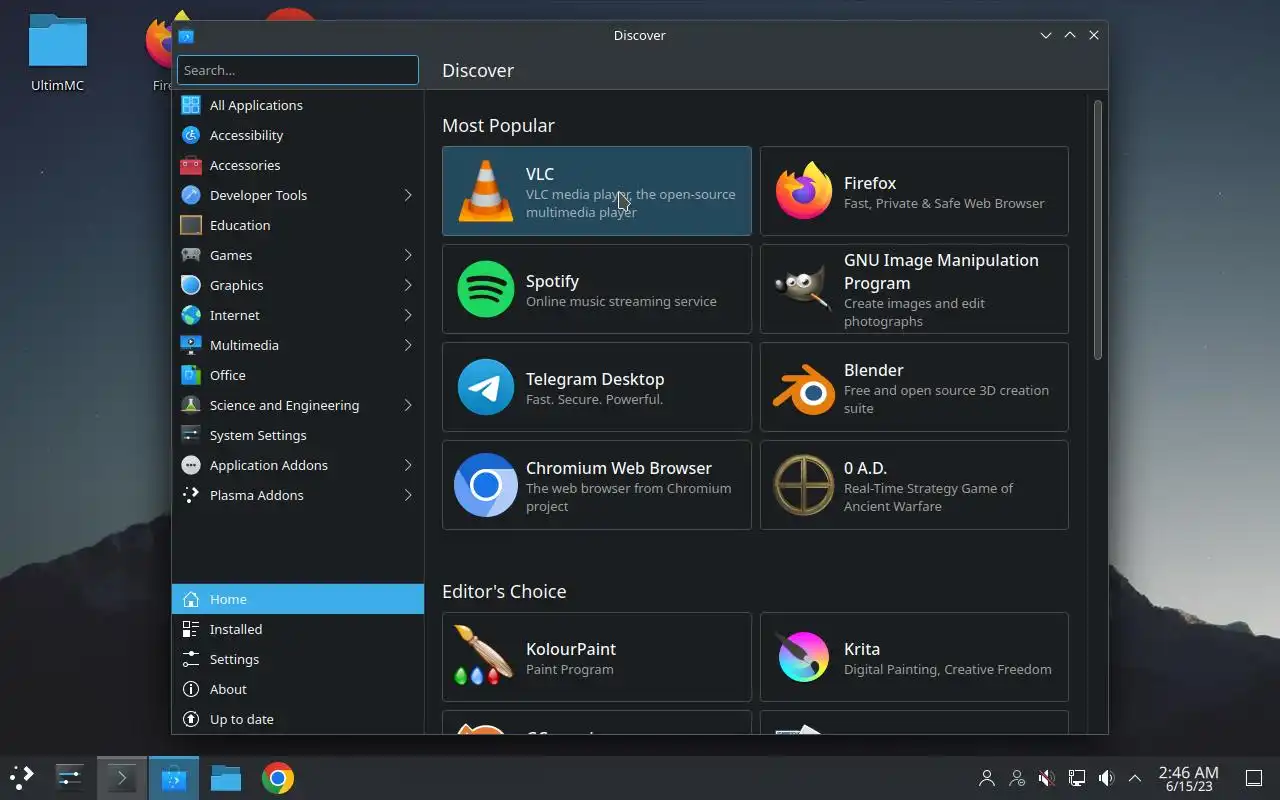
Task: Open the Firefox app card
Action: point(914,191)
